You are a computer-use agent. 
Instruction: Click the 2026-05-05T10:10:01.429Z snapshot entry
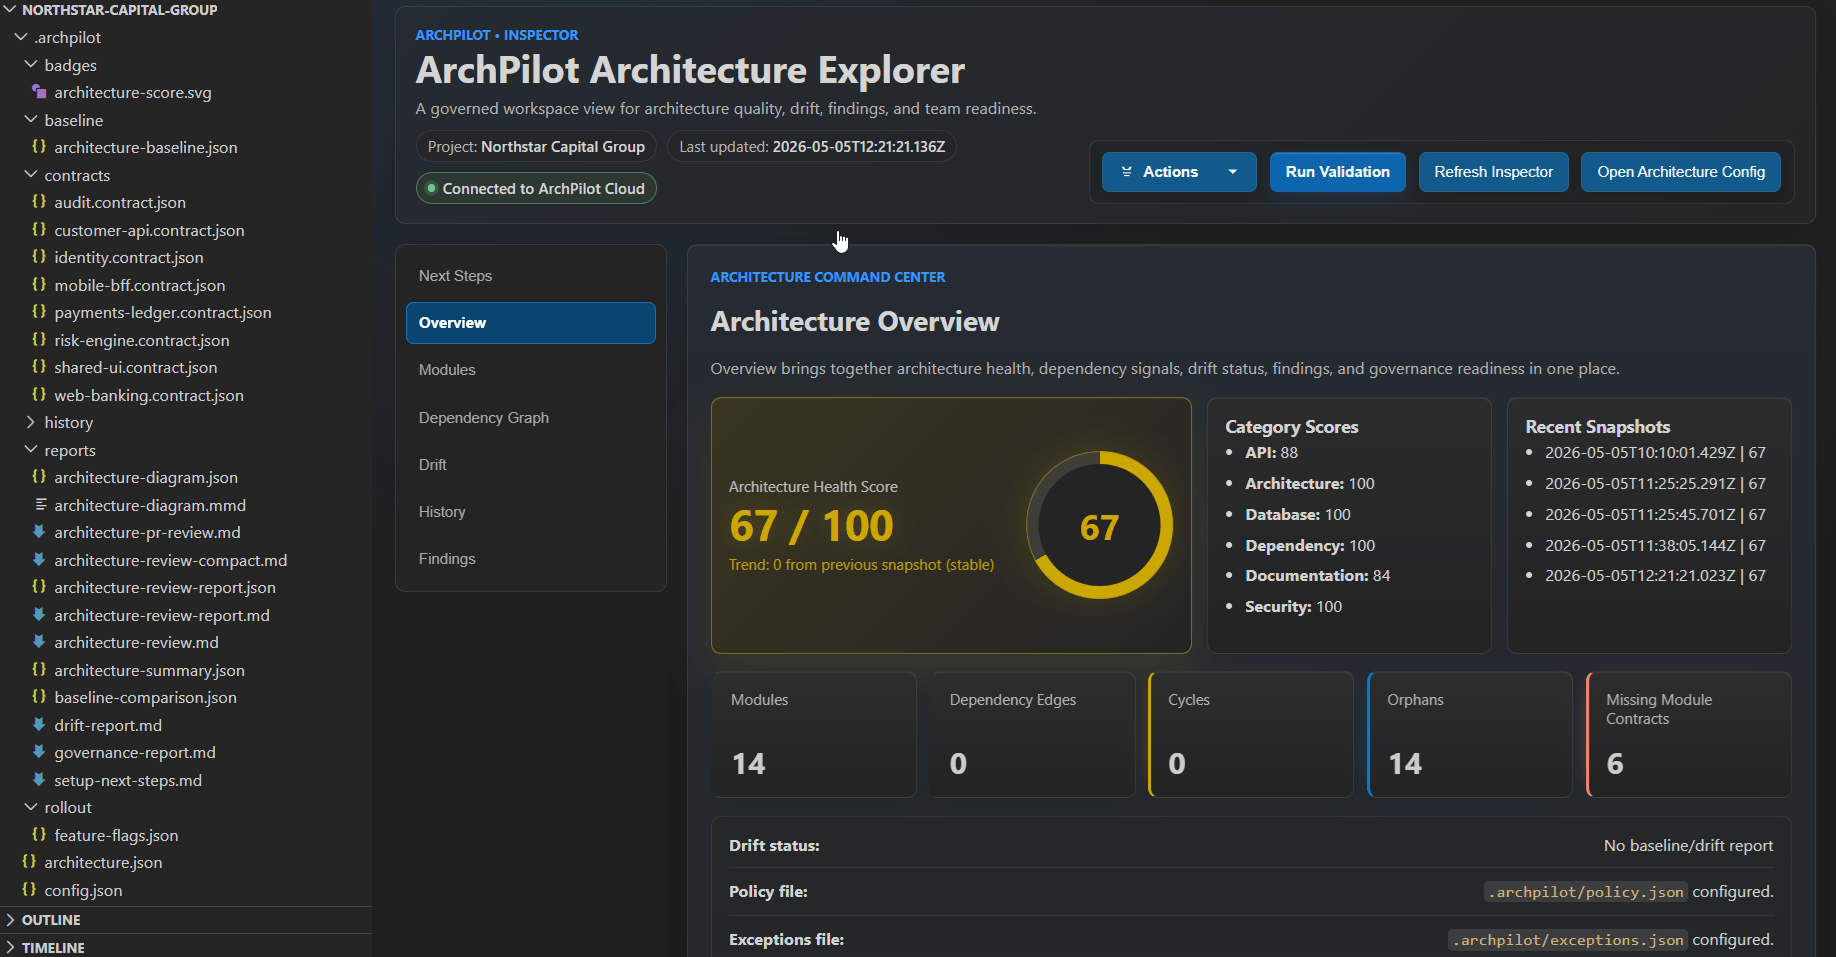pos(1655,453)
